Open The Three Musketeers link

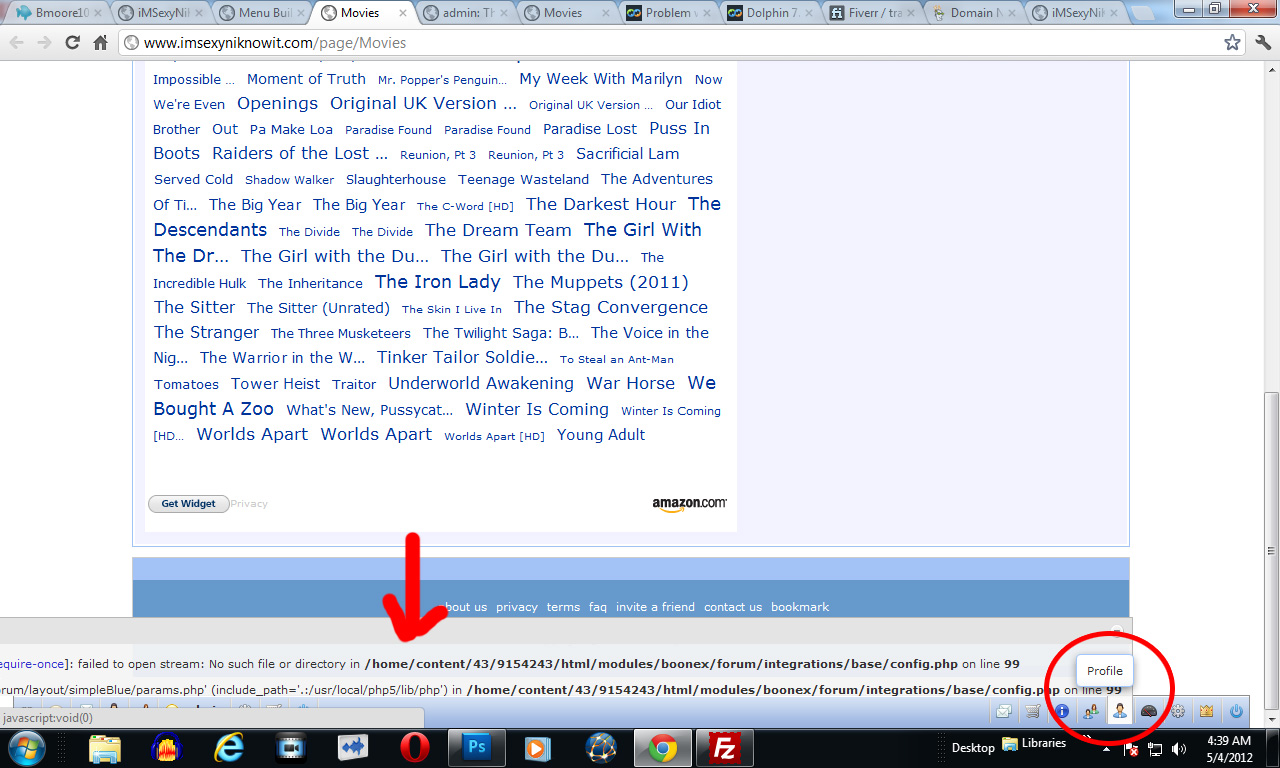(341, 334)
